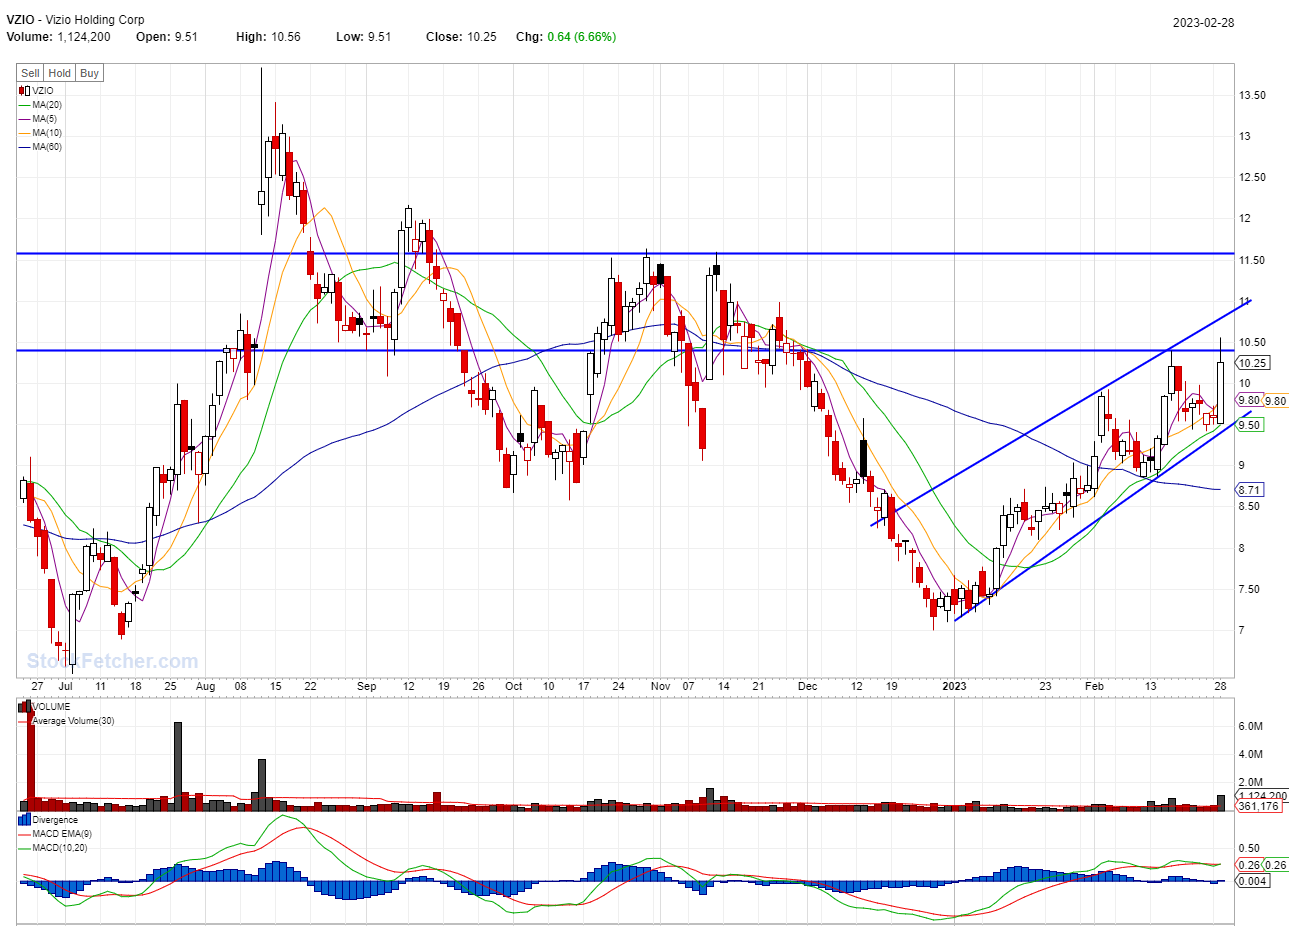The width and height of the screenshot is (1289, 926).
Task: Click the Divergence legend icon
Action: (24, 820)
